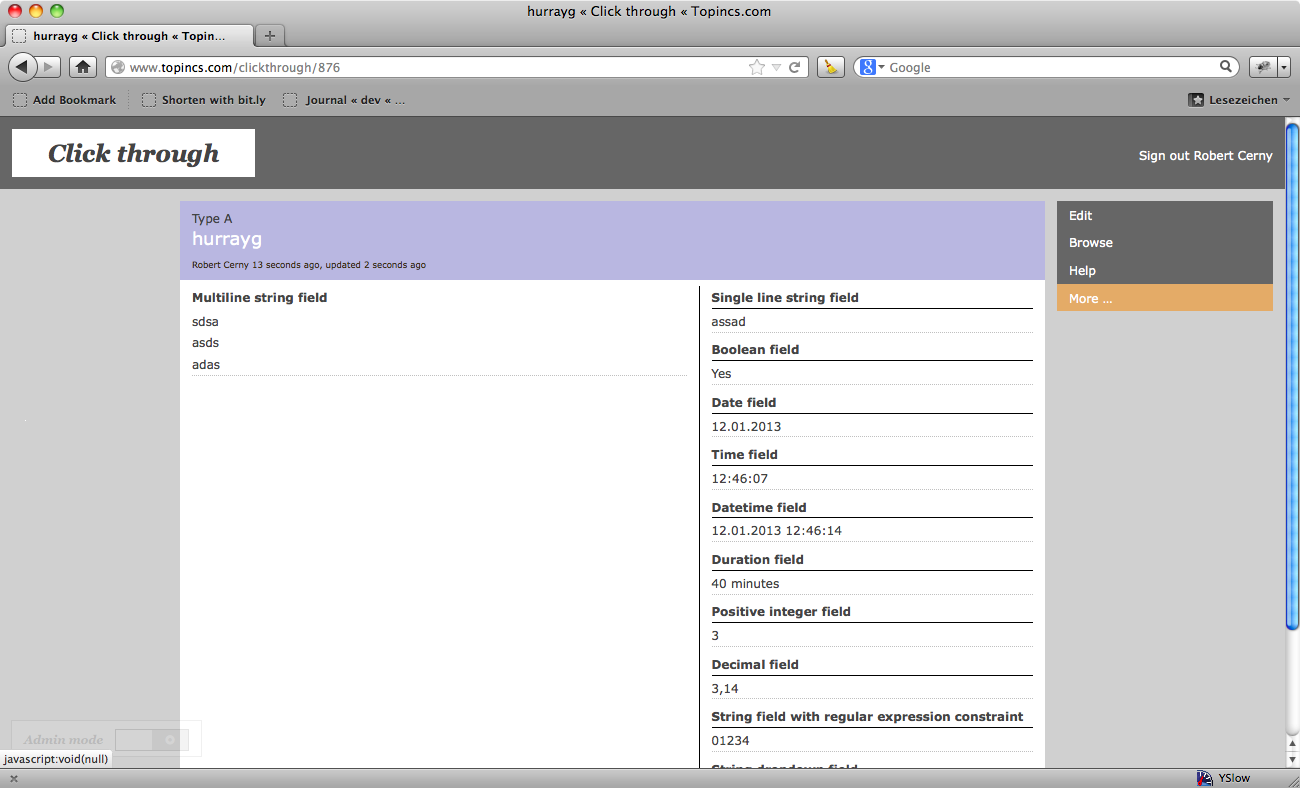Open the Google search engine dropdown
Viewport: 1300px width, 788px height.
(873, 67)
